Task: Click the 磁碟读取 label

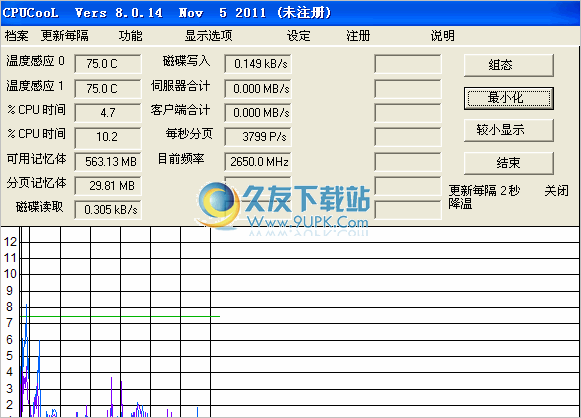Action: point(39,207)
